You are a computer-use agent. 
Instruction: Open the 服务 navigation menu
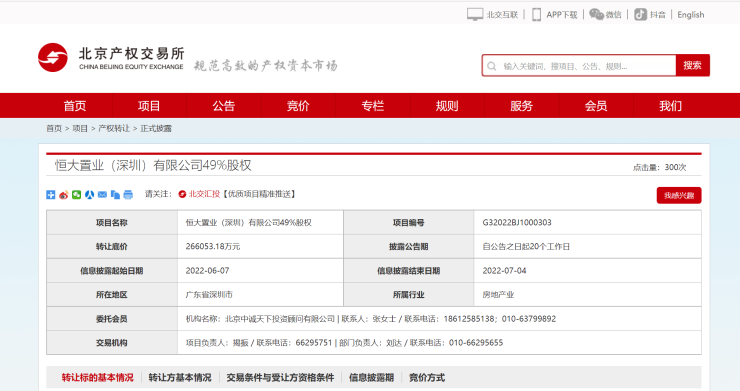pos(521,106)
